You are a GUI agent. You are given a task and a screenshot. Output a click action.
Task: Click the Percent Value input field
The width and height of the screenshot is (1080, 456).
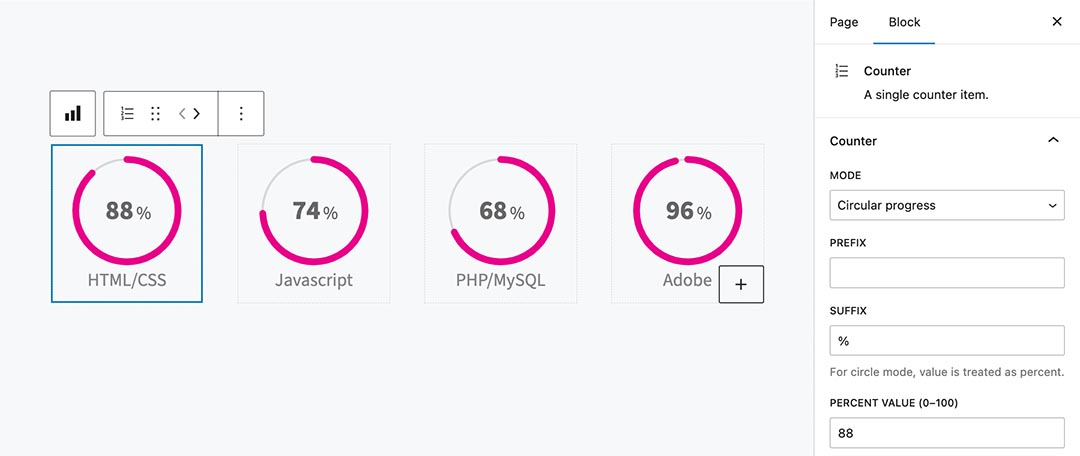point(947,433)
